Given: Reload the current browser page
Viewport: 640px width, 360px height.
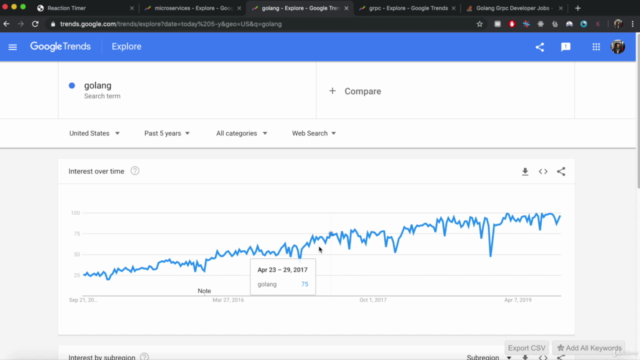Looking at the screenshot, I should pyautogui.click(x=35, y=24).
